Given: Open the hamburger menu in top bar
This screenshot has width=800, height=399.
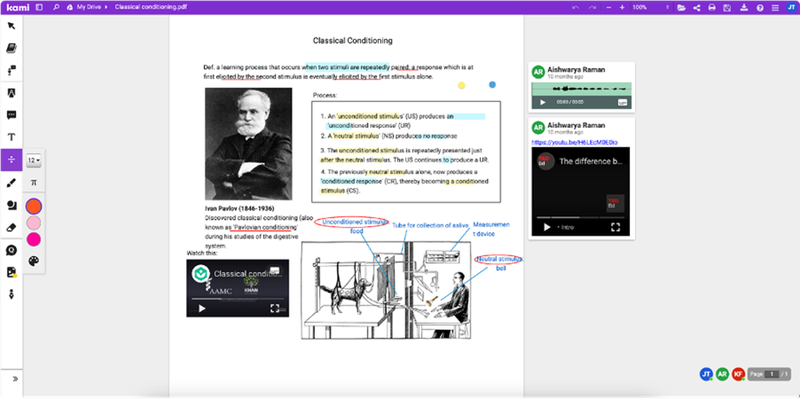Looking at the screenshot, I should [775, 8].
